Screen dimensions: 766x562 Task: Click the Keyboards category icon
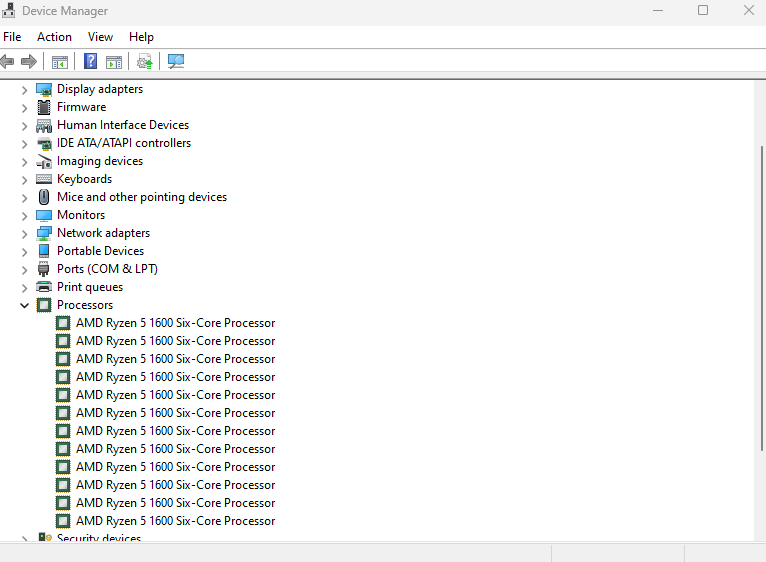pyautogui.click(x=44, y=179)
